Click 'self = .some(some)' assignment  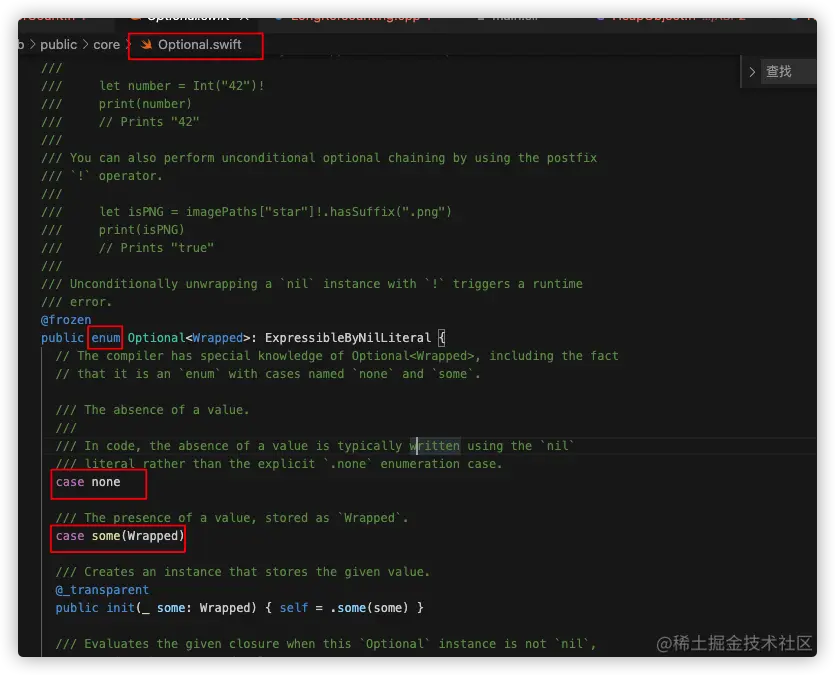click(x=344, y=608)
